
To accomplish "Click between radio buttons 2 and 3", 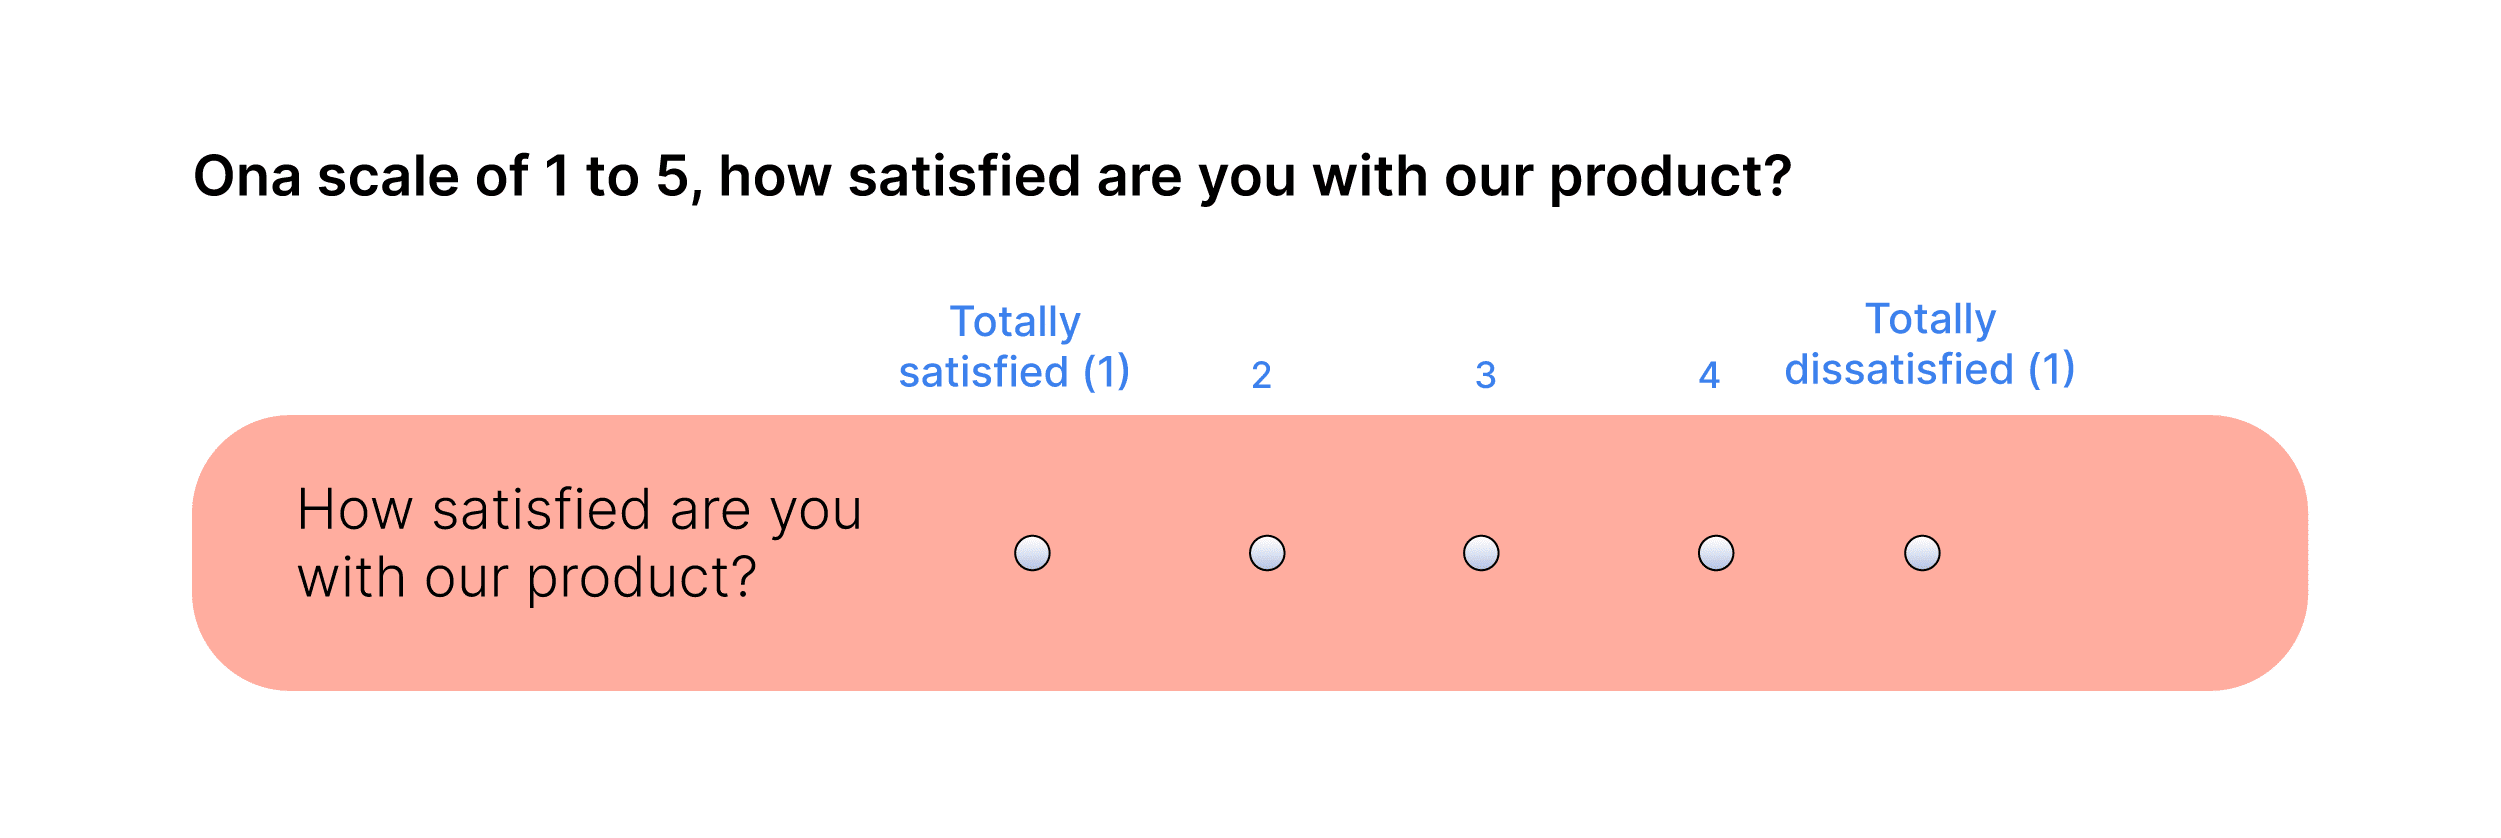I will 1373,553.
